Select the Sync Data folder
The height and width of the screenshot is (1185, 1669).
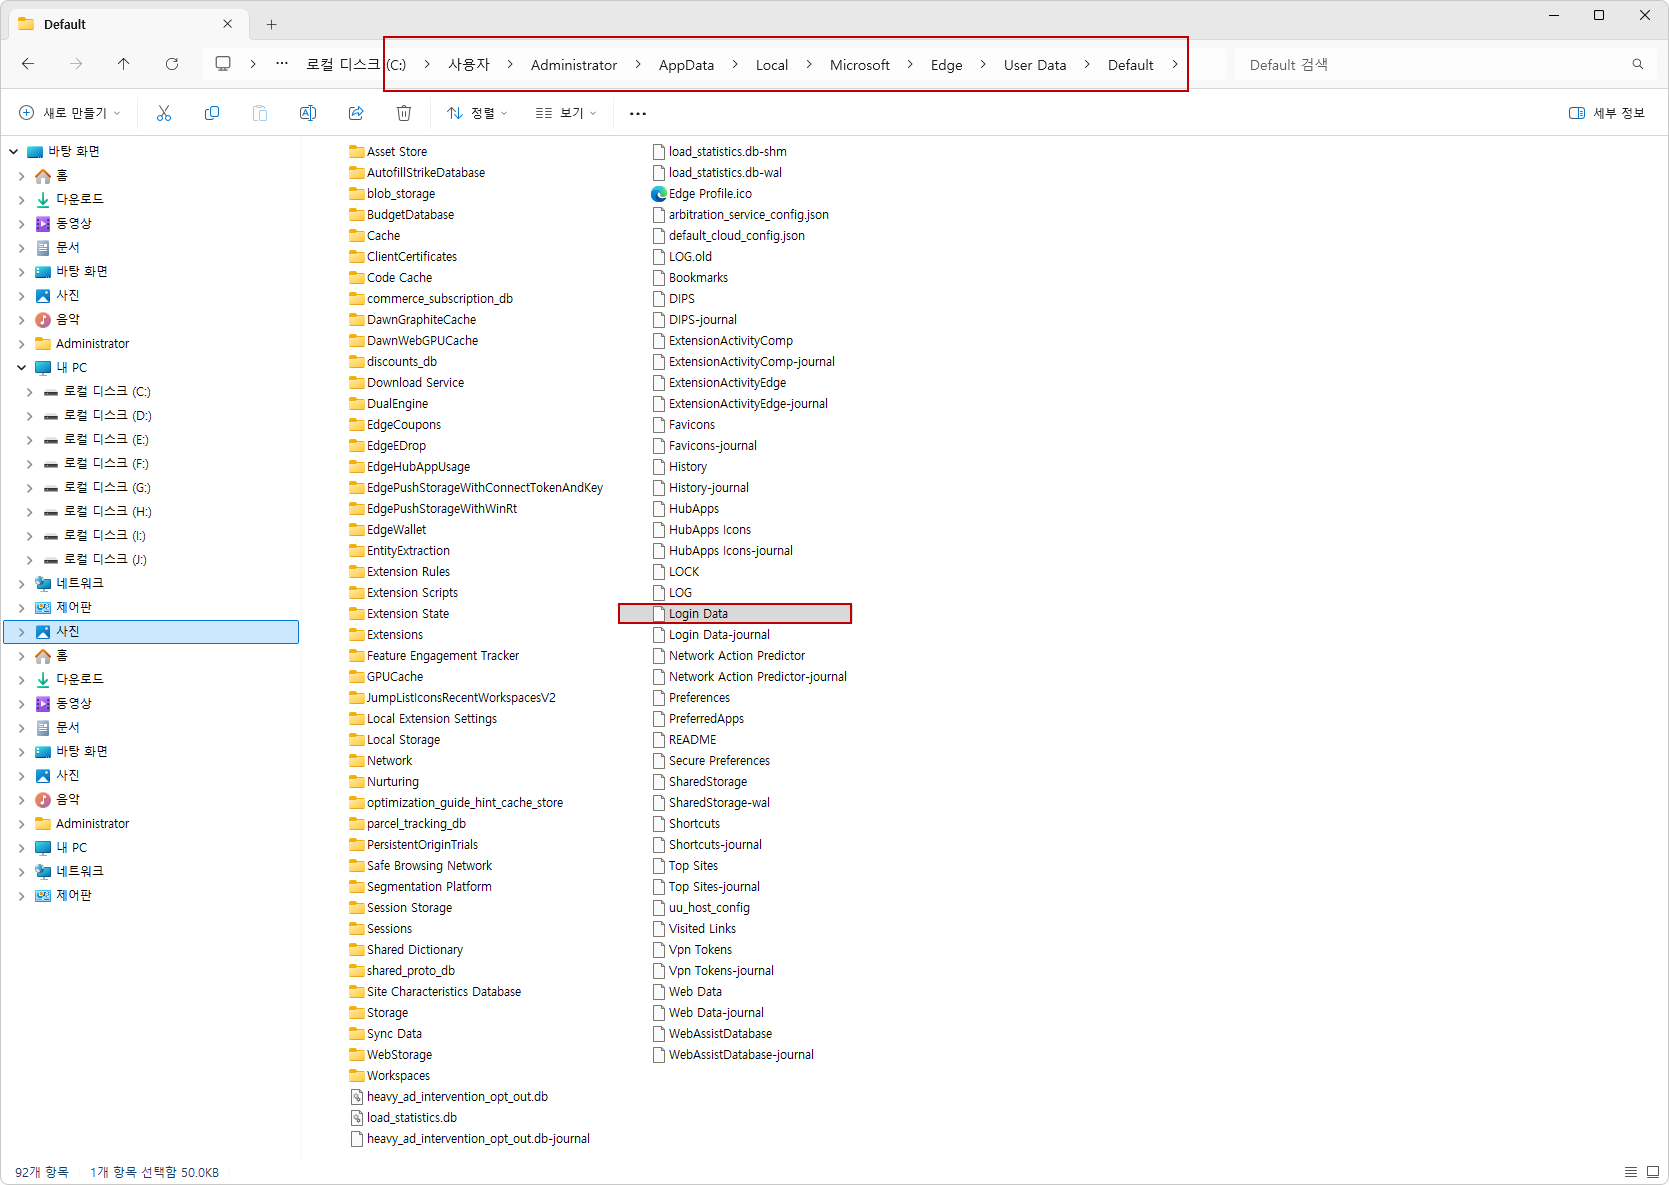pos(385,1034)
